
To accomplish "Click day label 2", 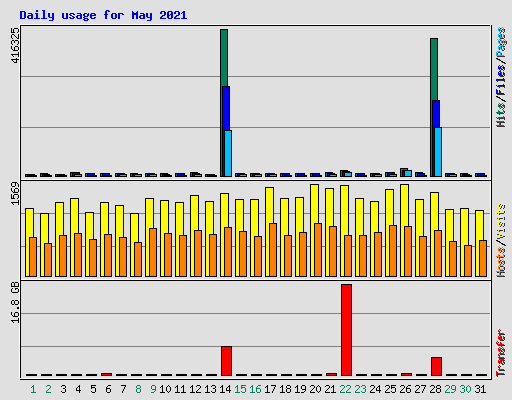I will [48, 389].
